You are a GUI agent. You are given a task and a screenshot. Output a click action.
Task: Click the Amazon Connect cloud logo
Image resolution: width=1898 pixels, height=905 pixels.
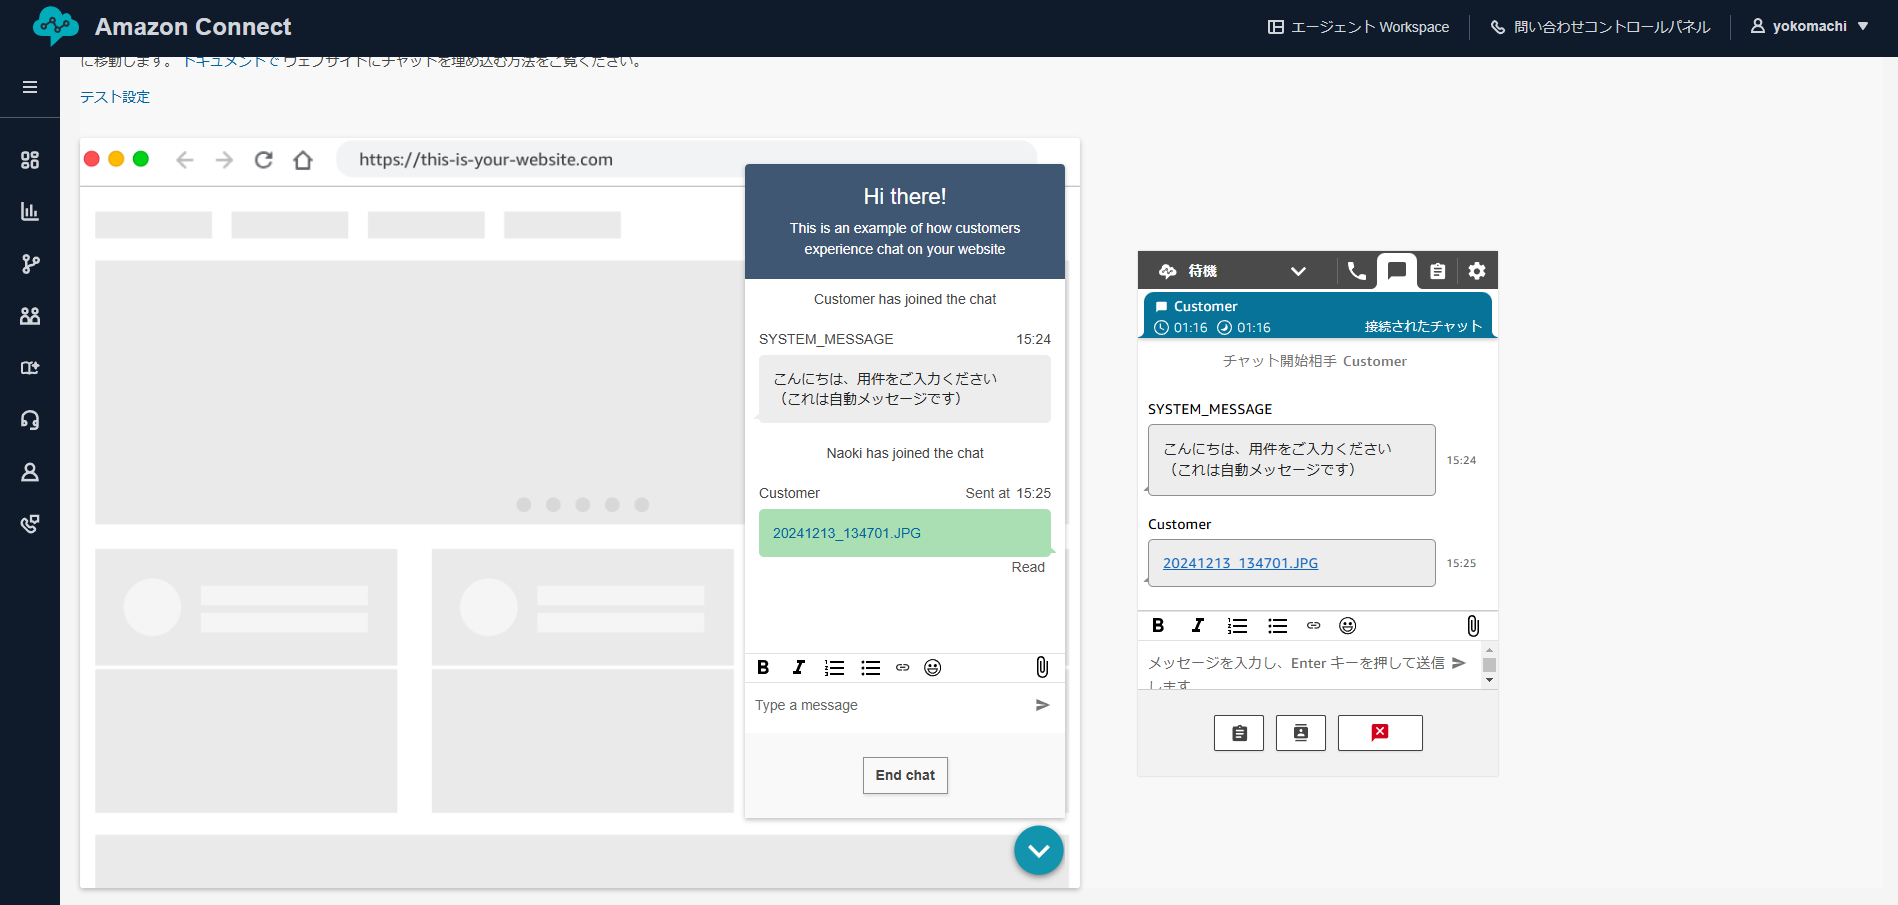(x=55, y=27)
